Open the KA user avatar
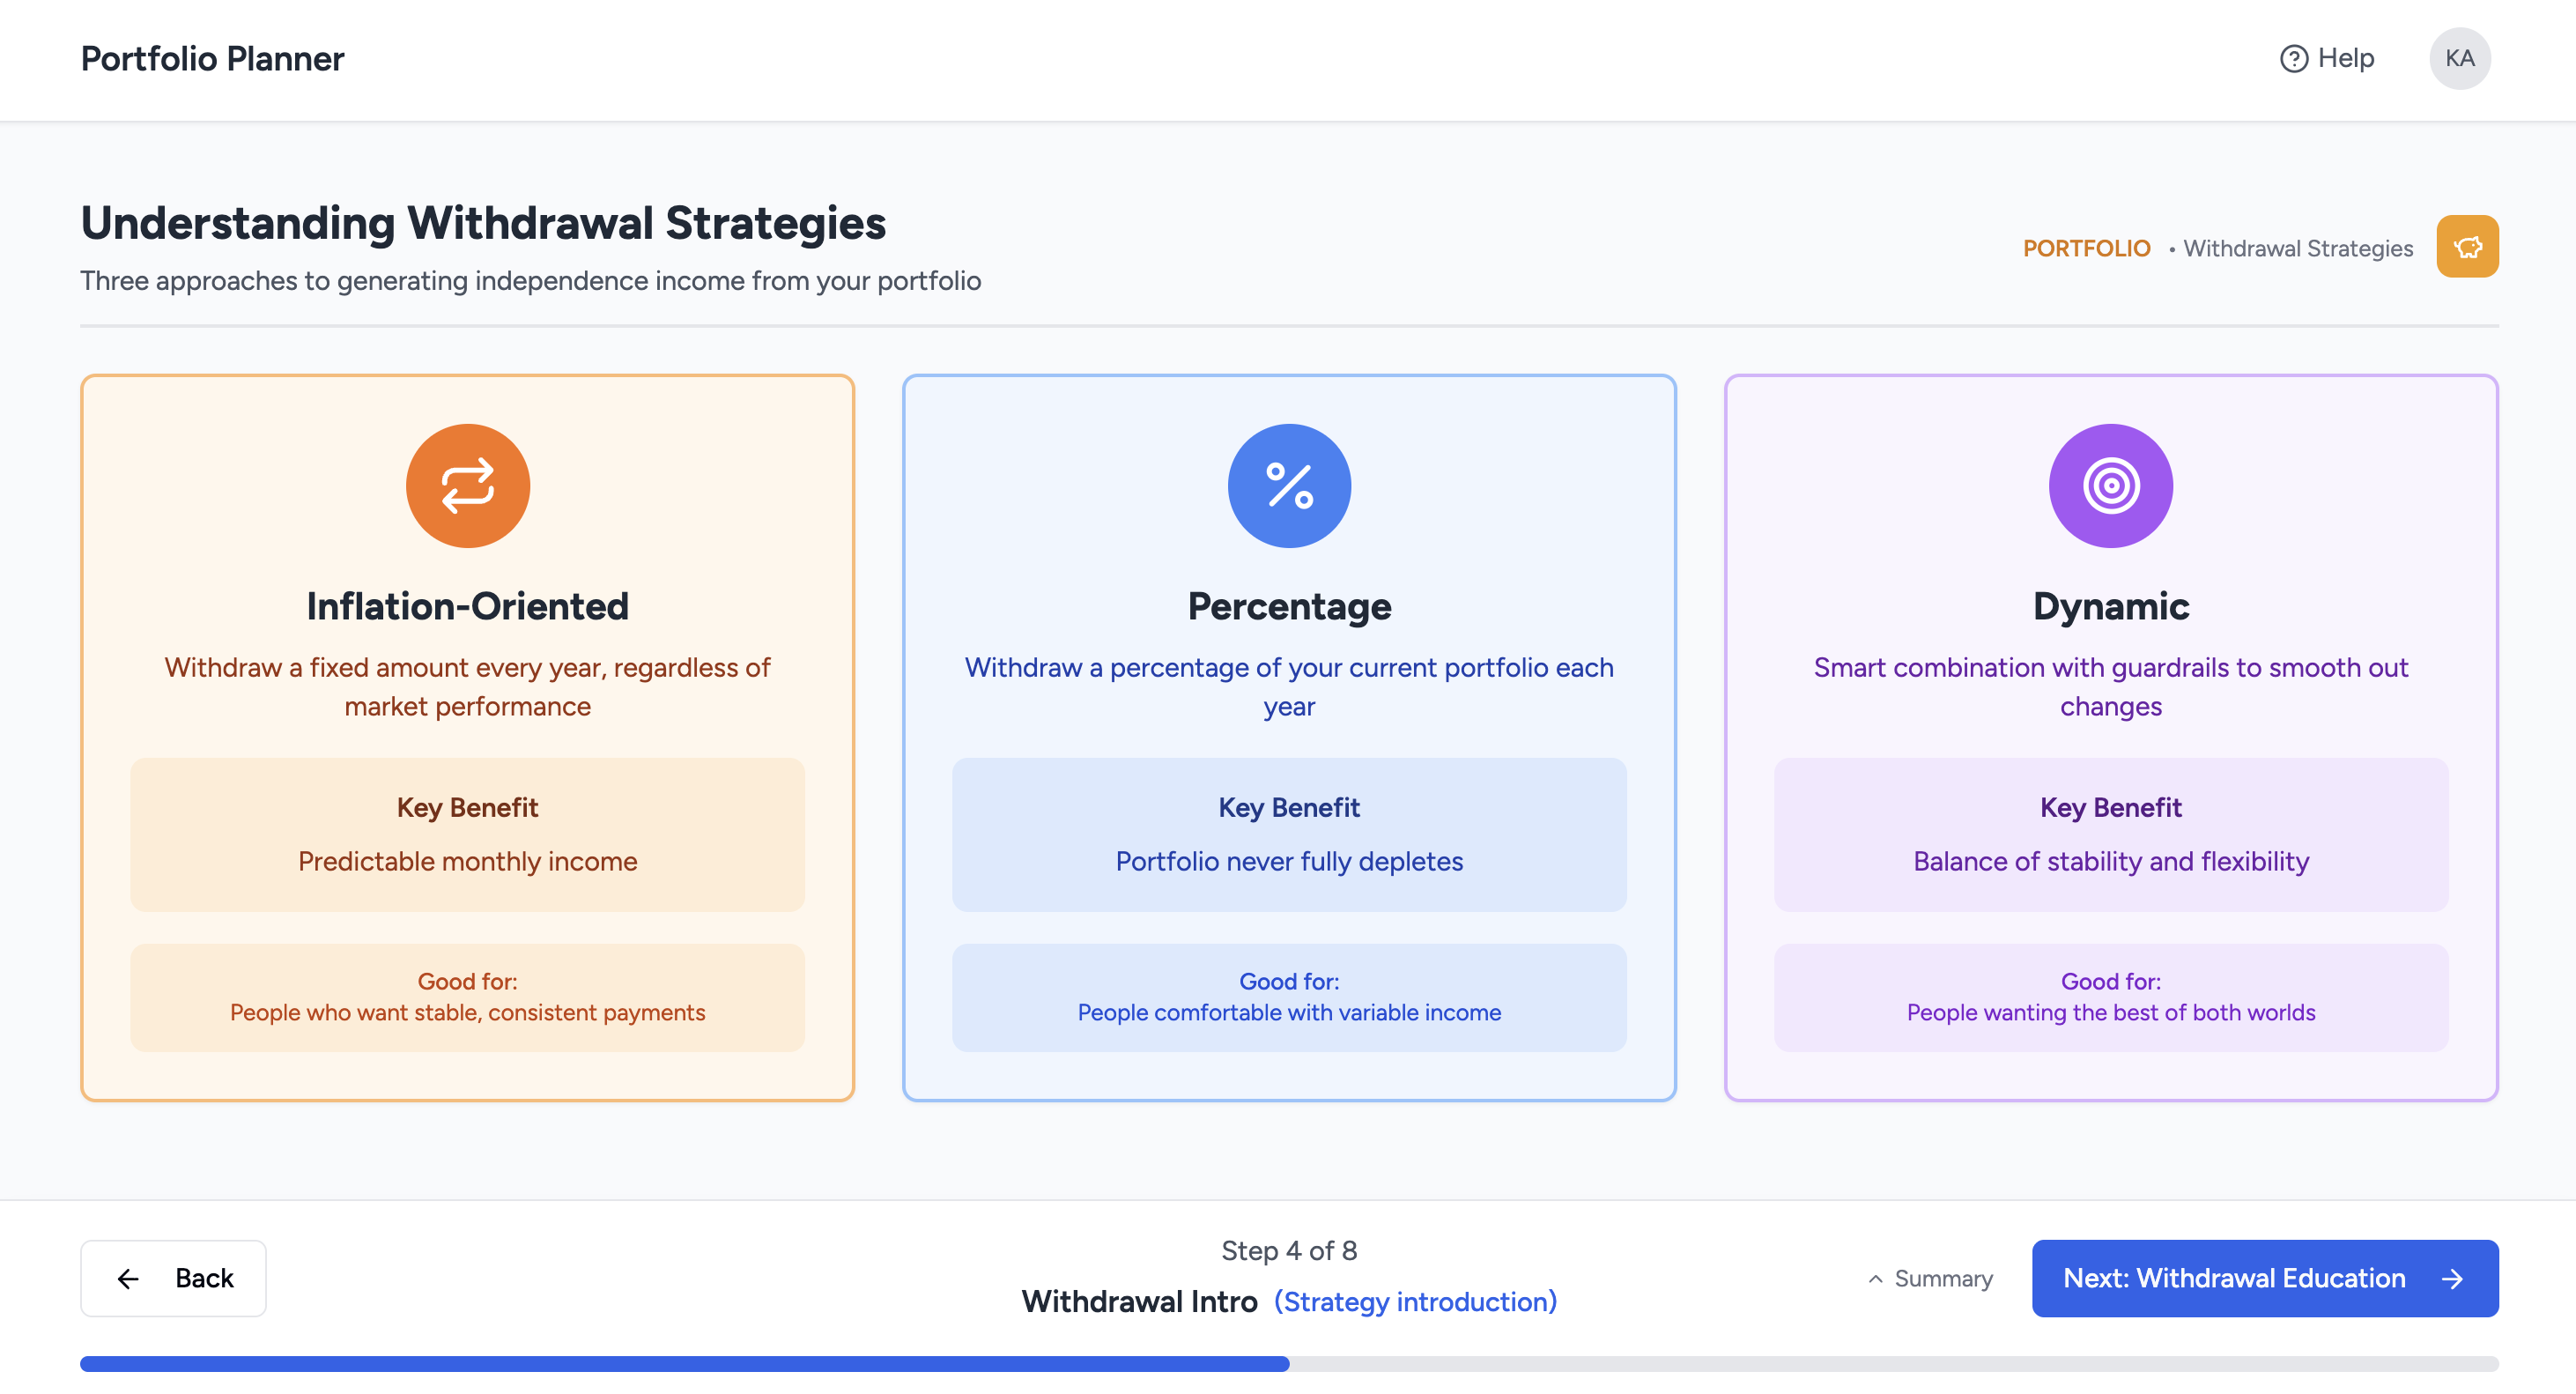2576x1394 pixels. pos(2459,59)
